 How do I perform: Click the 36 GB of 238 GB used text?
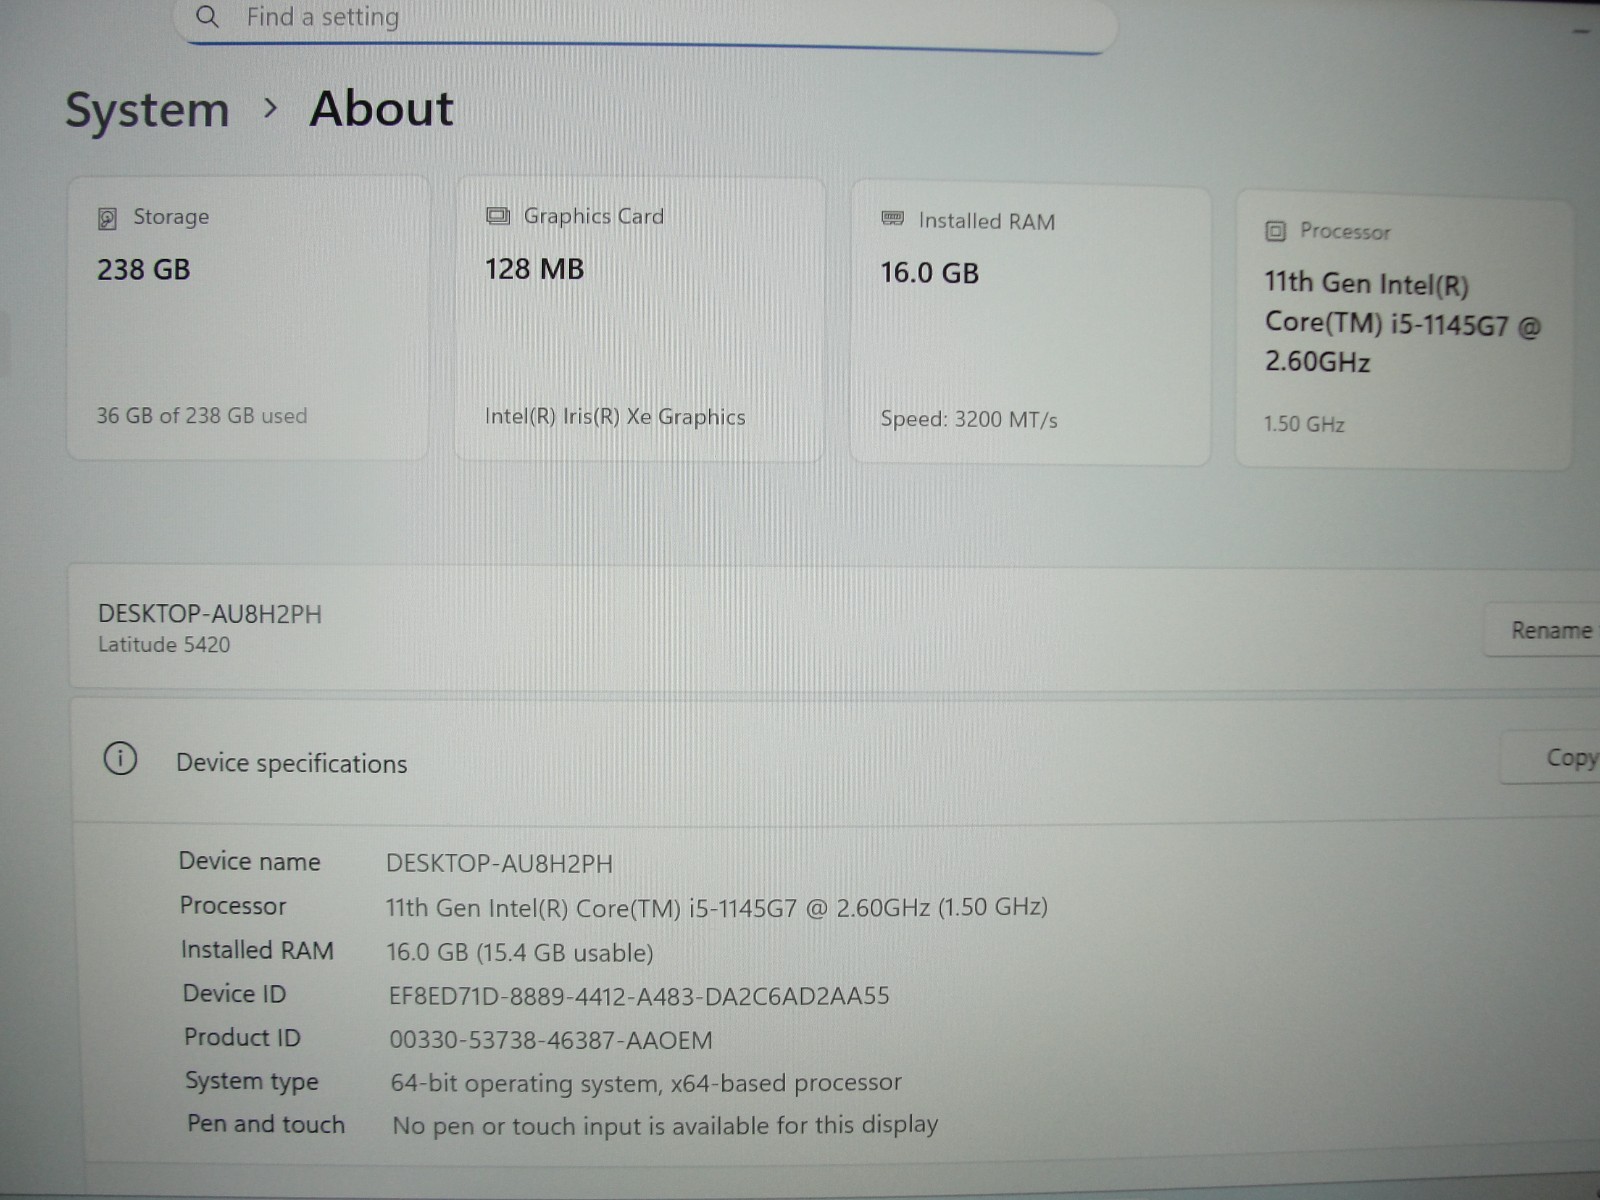point(202,416)
